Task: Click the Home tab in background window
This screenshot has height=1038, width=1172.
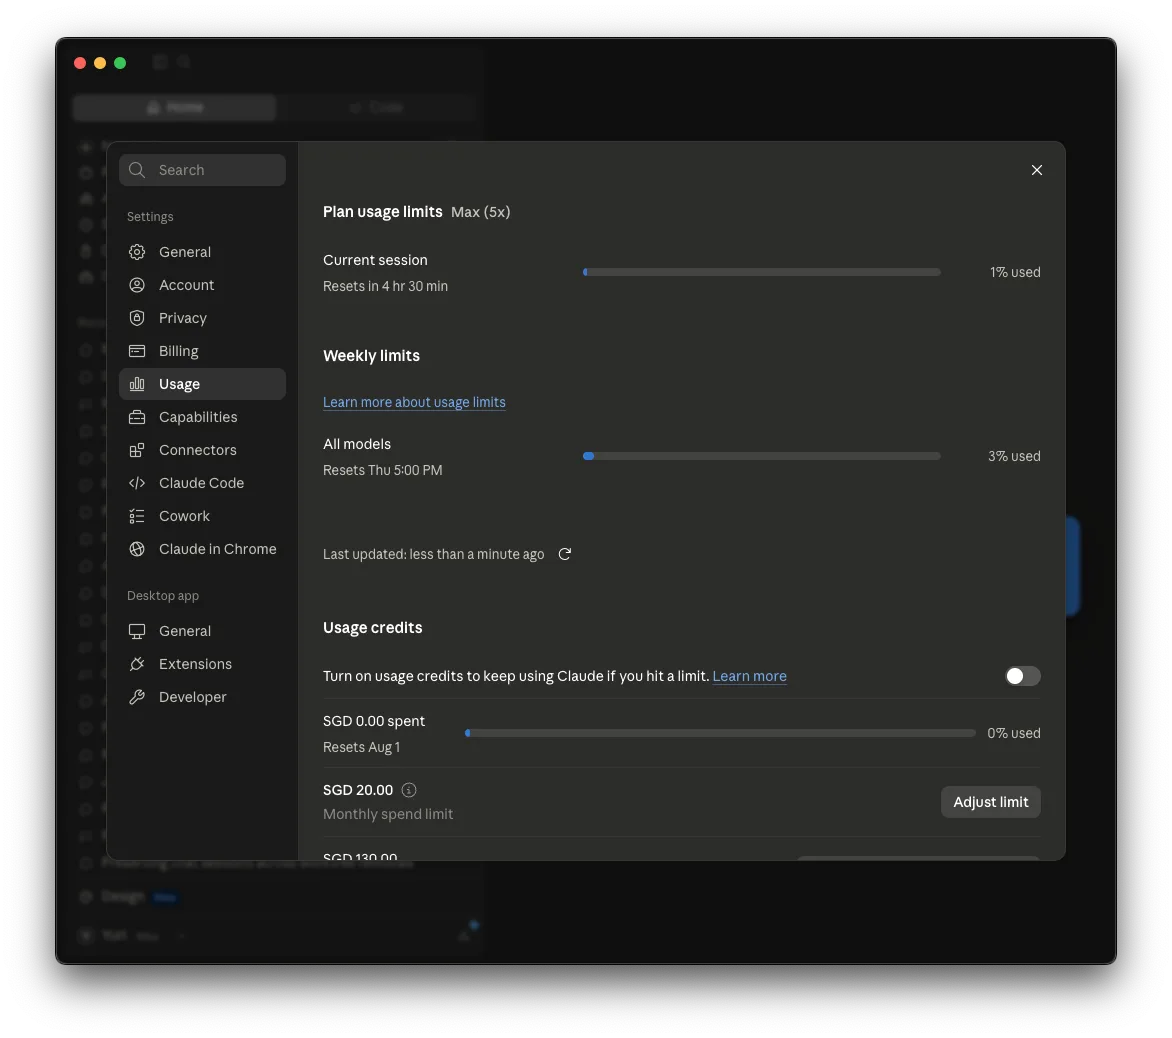Action: (x=175, y=107)
